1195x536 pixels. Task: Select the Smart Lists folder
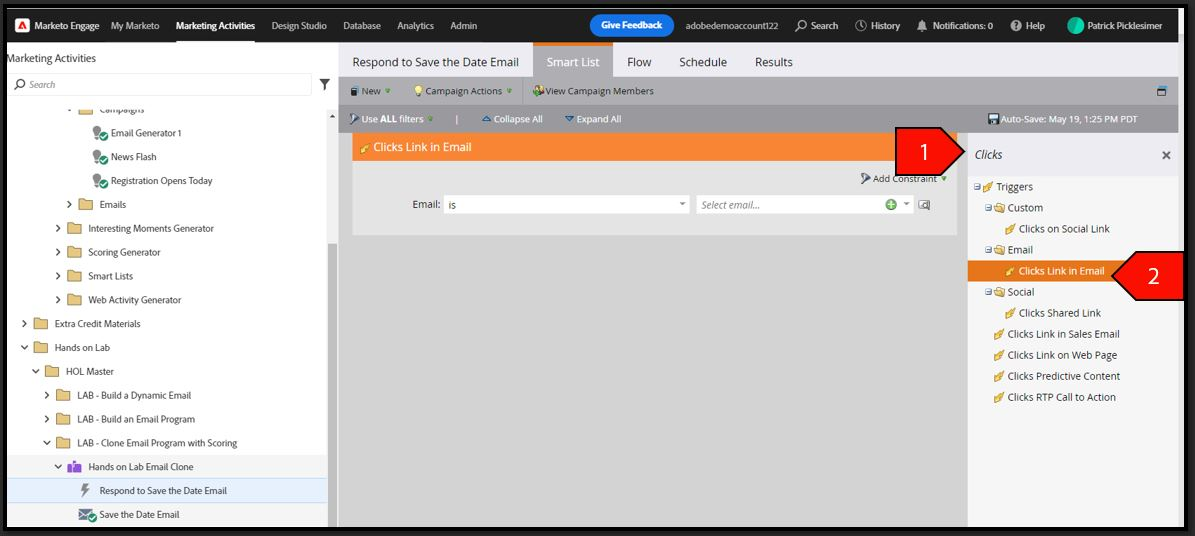[x=110, y=276]
